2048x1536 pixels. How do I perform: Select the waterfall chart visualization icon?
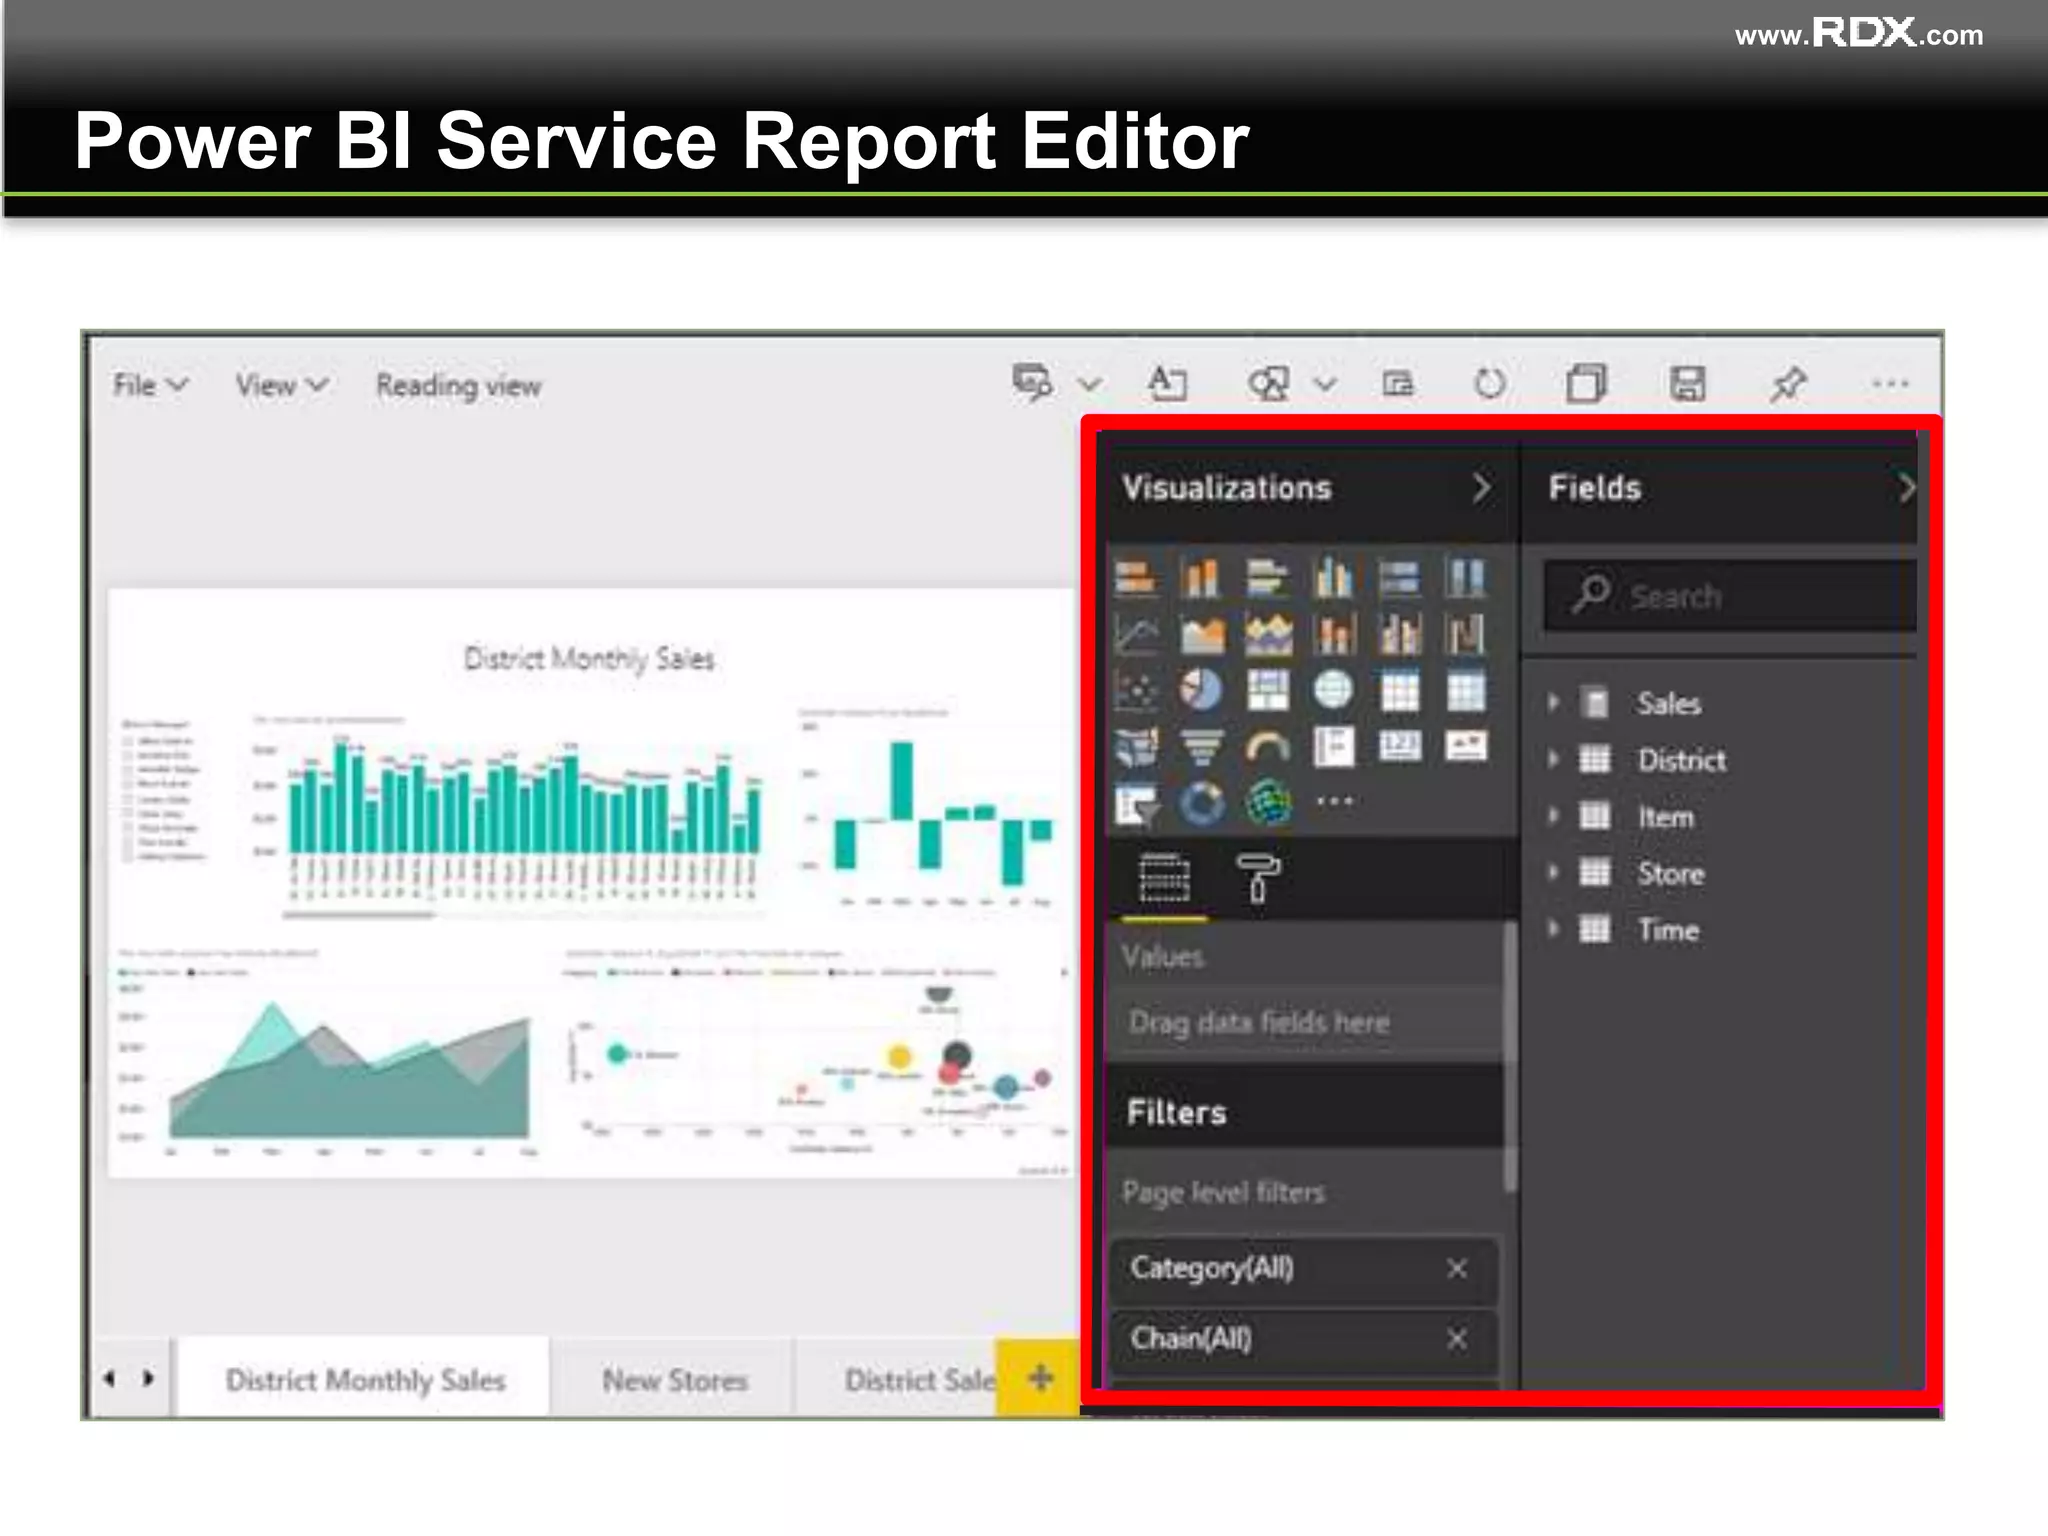[x=1466, y=634]
